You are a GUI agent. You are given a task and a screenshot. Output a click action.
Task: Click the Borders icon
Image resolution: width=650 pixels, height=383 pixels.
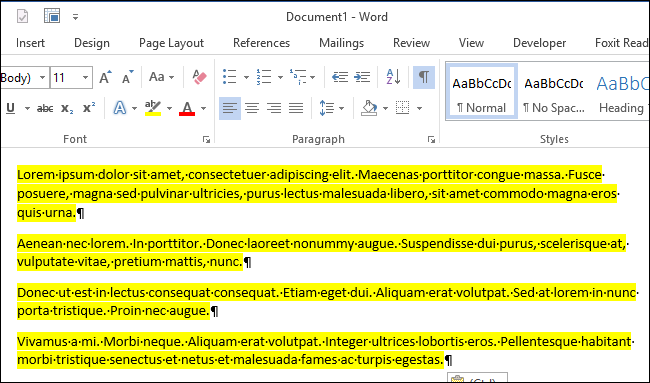403,109
